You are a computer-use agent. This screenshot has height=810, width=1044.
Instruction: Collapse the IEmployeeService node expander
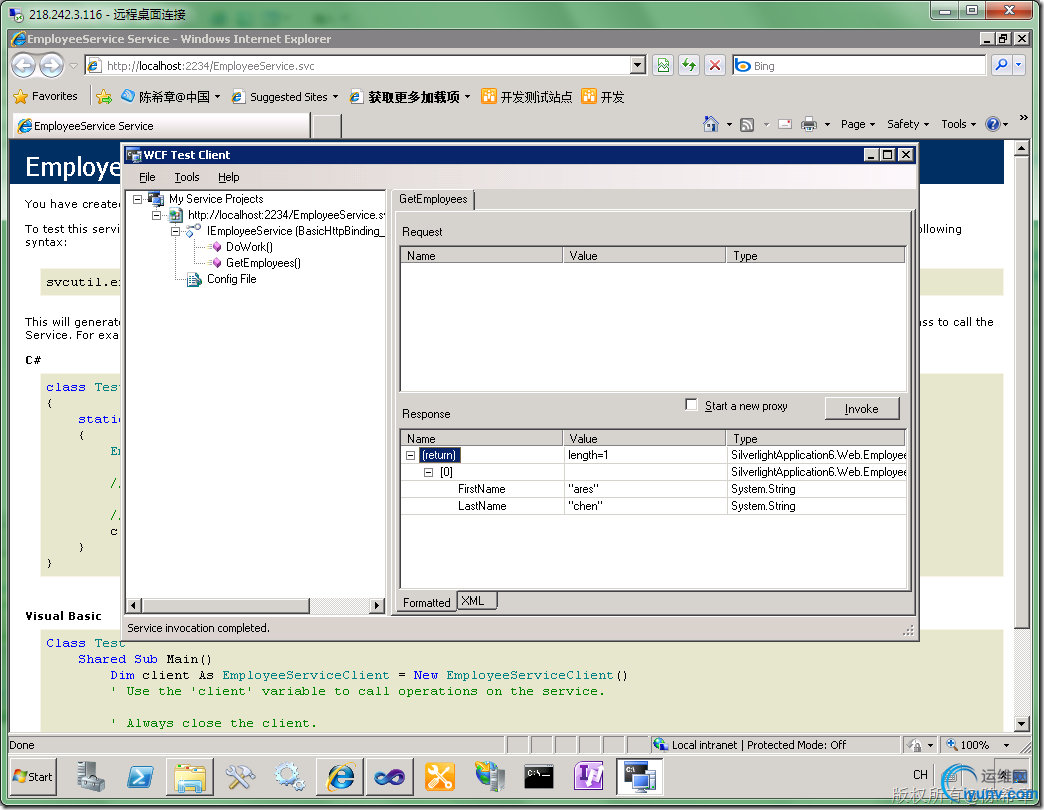tap(175, 231)
